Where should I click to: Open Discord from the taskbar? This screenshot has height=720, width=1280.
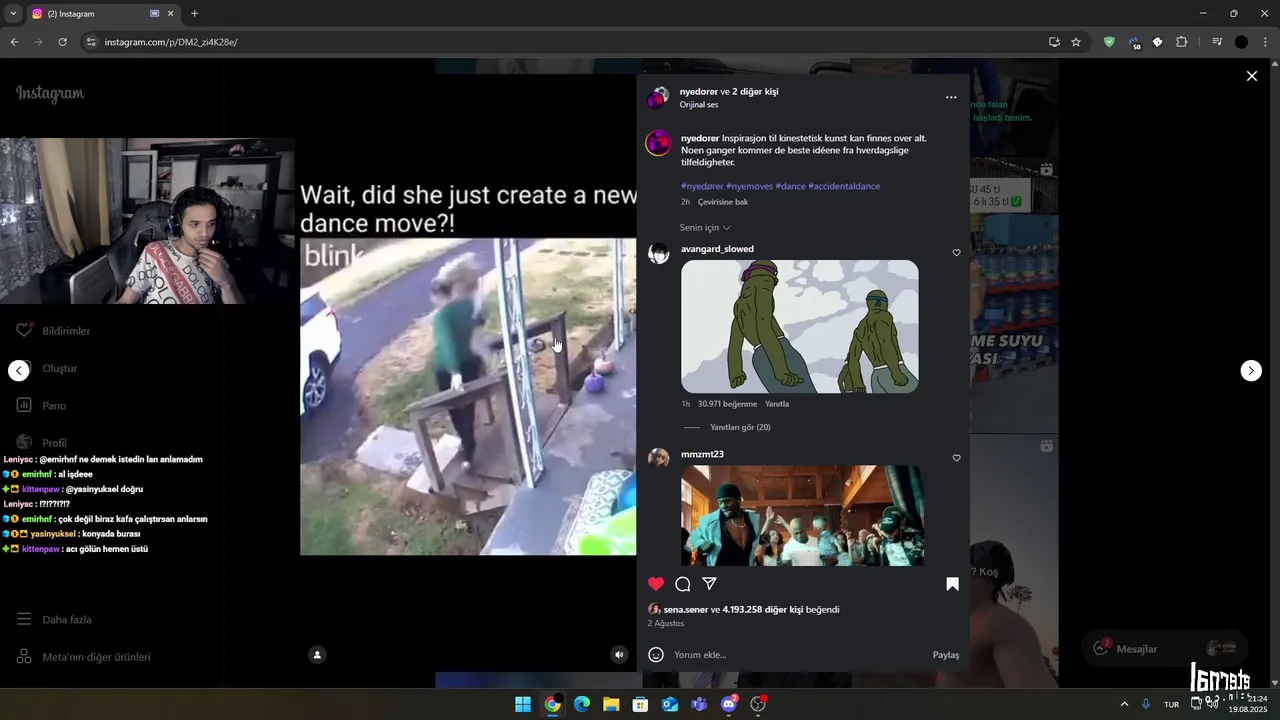point(729,705)
